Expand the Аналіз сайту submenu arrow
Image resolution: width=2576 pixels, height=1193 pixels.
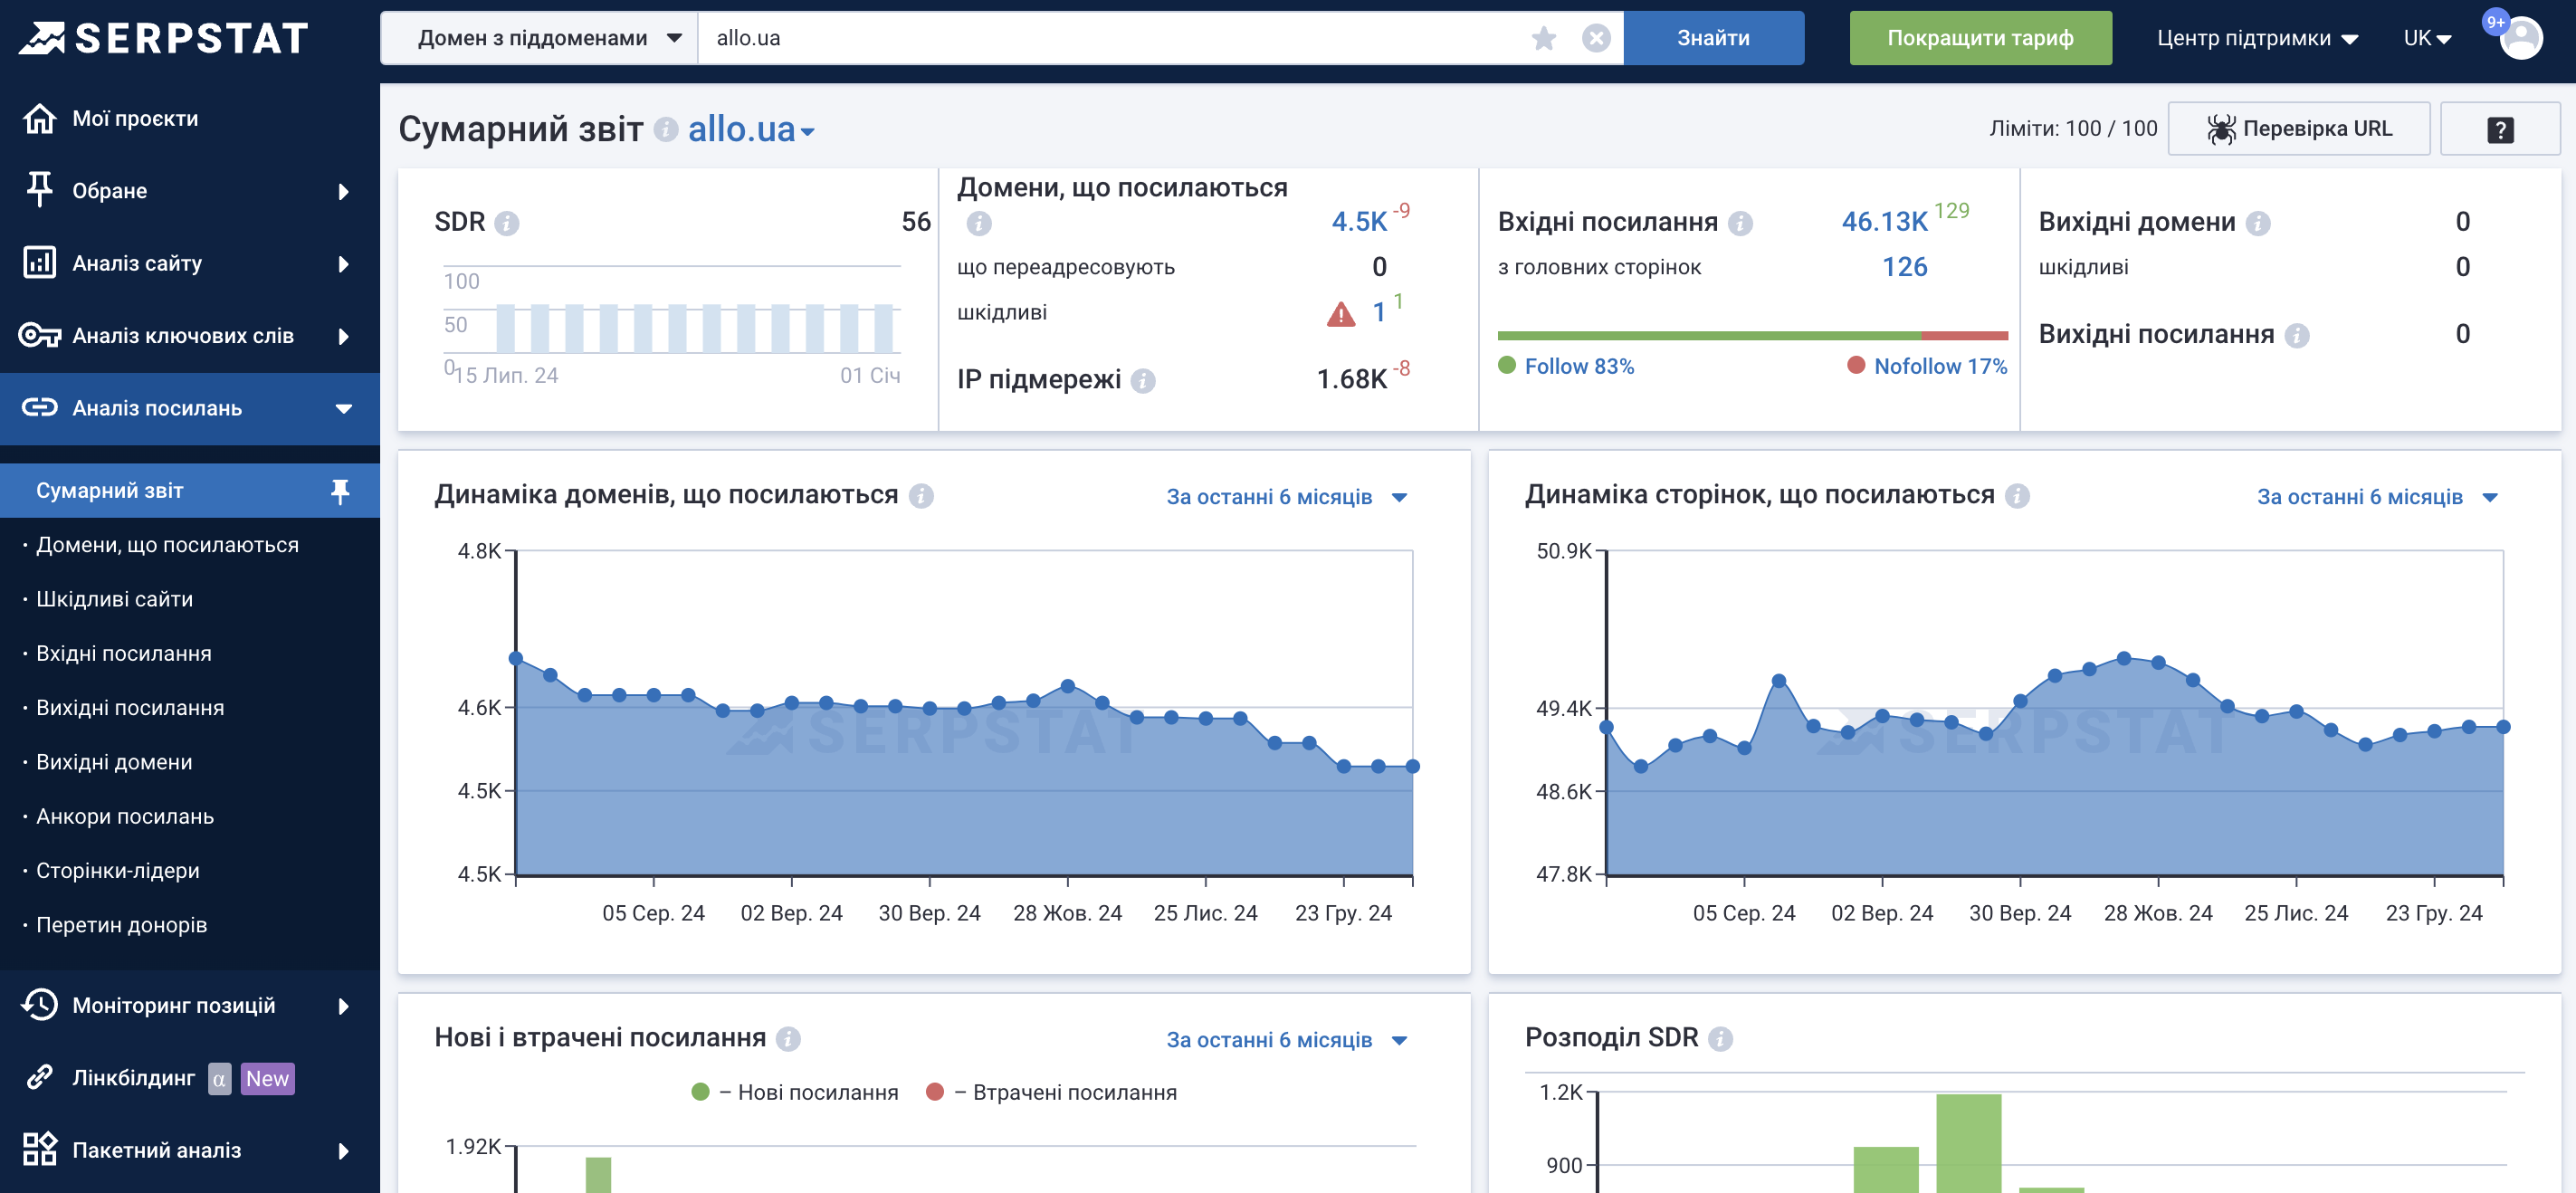(x=343, y=263)
